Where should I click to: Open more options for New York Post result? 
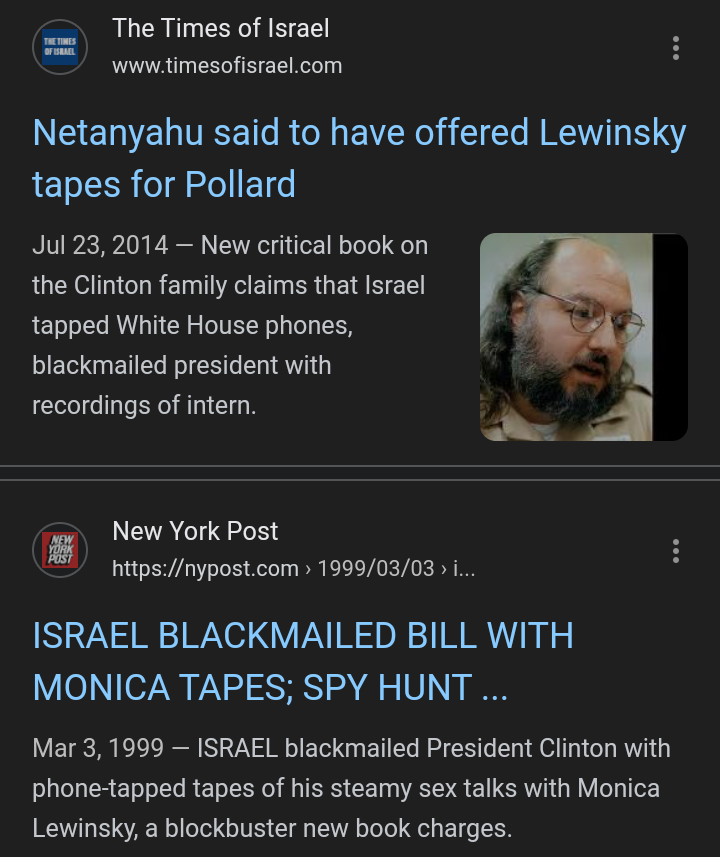tap(676, 551)
